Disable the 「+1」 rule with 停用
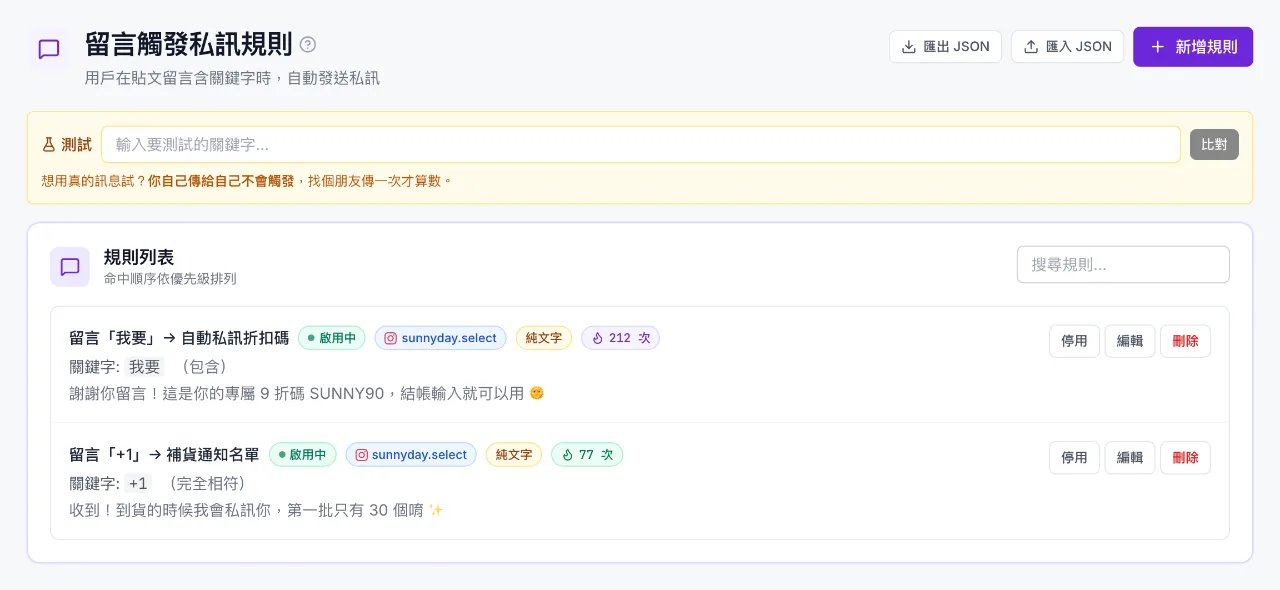The width and height of the screenshot is (1280, 590). (1074, 458)
